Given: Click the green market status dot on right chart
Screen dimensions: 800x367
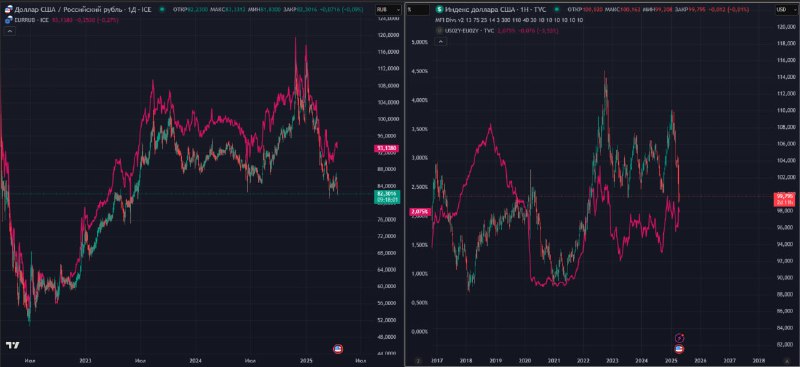Looking at the screenshot, I should click(556, 9).
